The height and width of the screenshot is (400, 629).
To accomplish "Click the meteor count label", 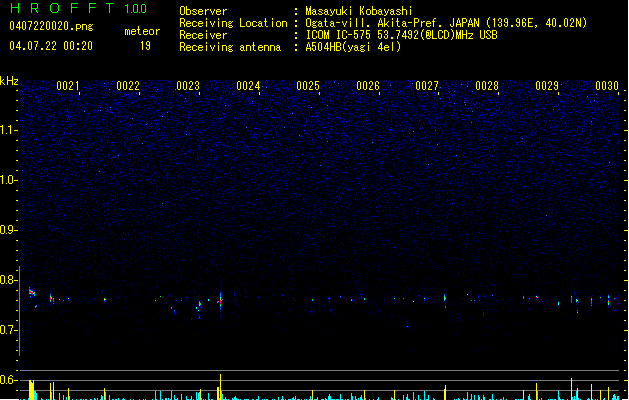I will click(142, 31).
